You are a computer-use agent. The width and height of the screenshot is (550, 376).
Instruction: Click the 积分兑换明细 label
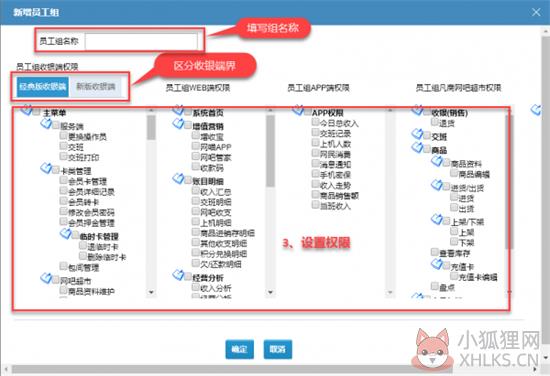point(223,254)
